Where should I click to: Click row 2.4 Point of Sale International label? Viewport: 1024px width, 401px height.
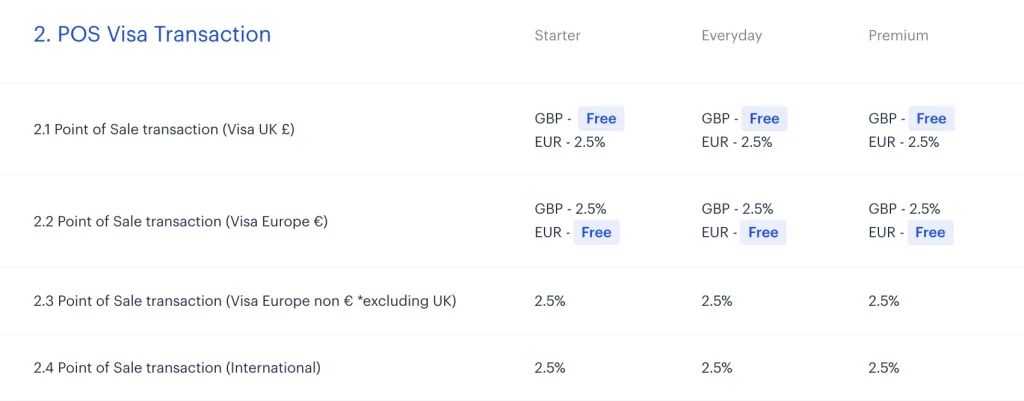pyautogui.click(x=177, y=367)
